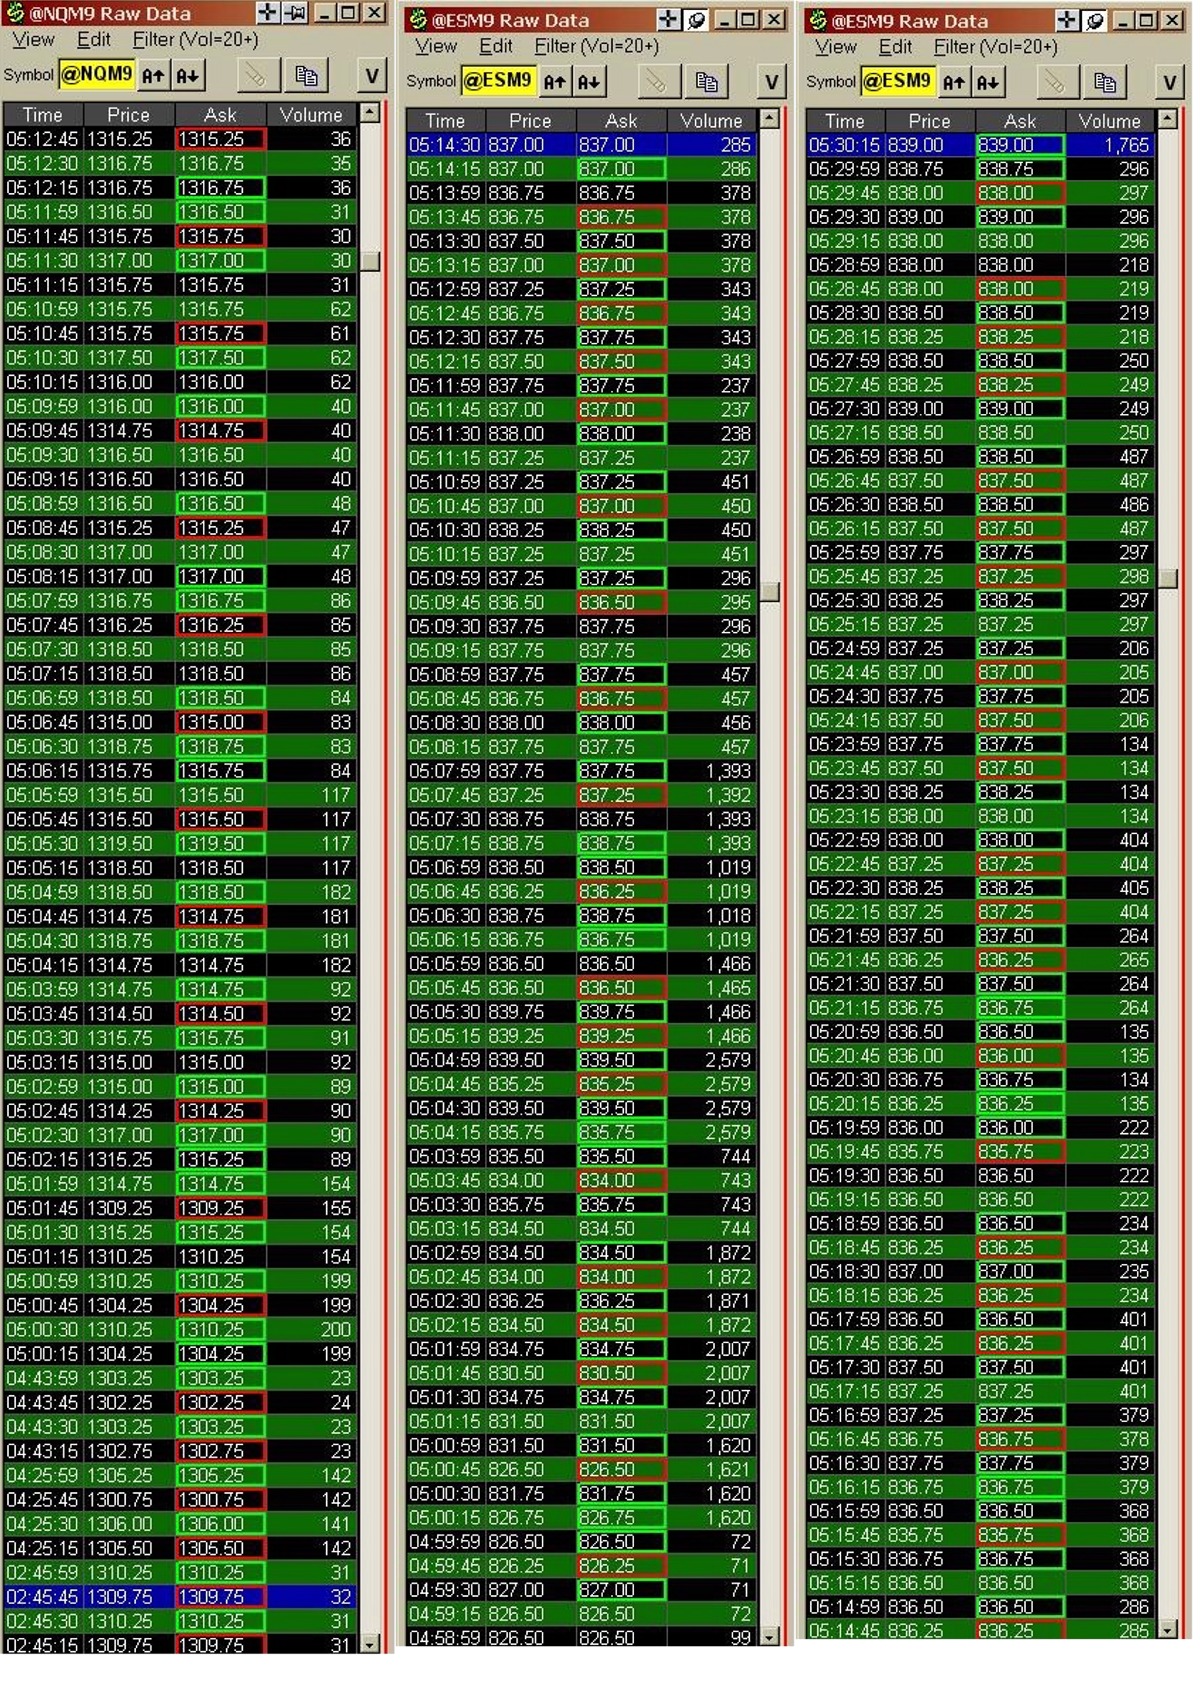Open the Edit menu in the middle @ESM9 window
Viewport: 1200px width, 1688px height.
(496, 47)
